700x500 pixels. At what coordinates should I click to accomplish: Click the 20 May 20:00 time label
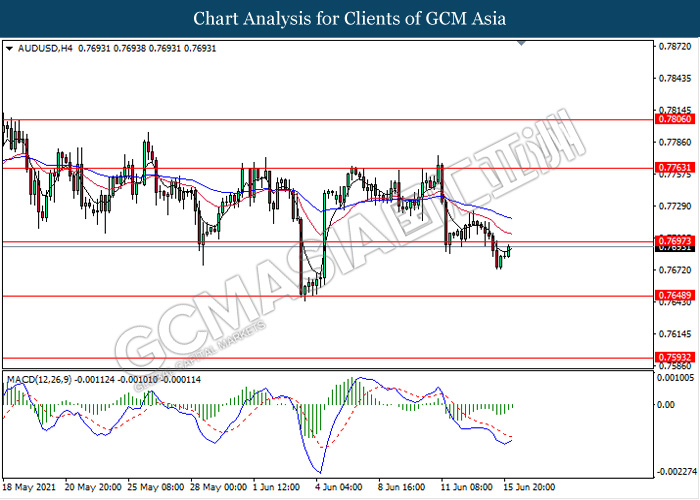coord(93,487)
